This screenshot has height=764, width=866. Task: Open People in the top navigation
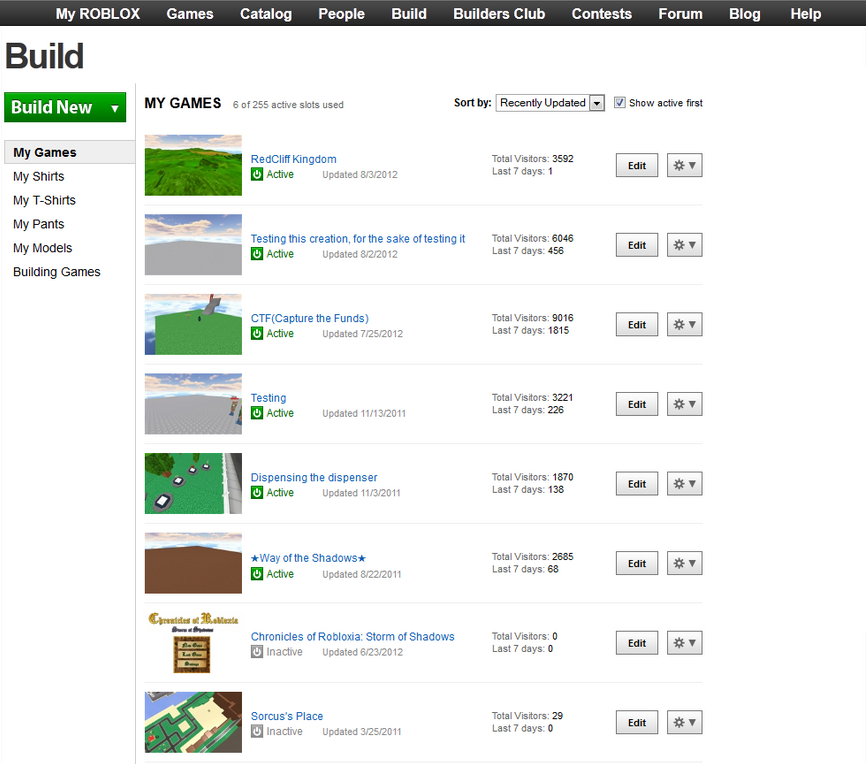point(341,14)
